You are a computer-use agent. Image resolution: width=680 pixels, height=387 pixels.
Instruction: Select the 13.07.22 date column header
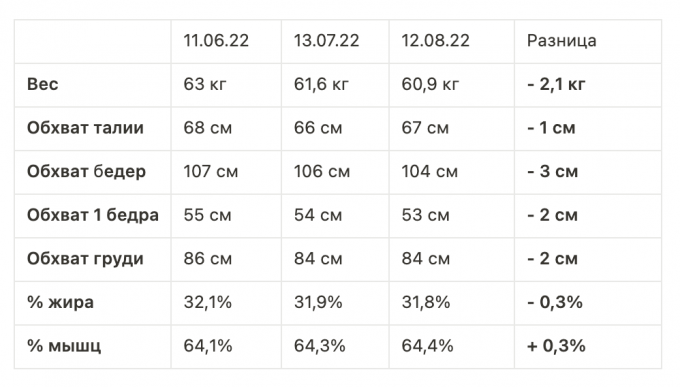click(327, 41)
